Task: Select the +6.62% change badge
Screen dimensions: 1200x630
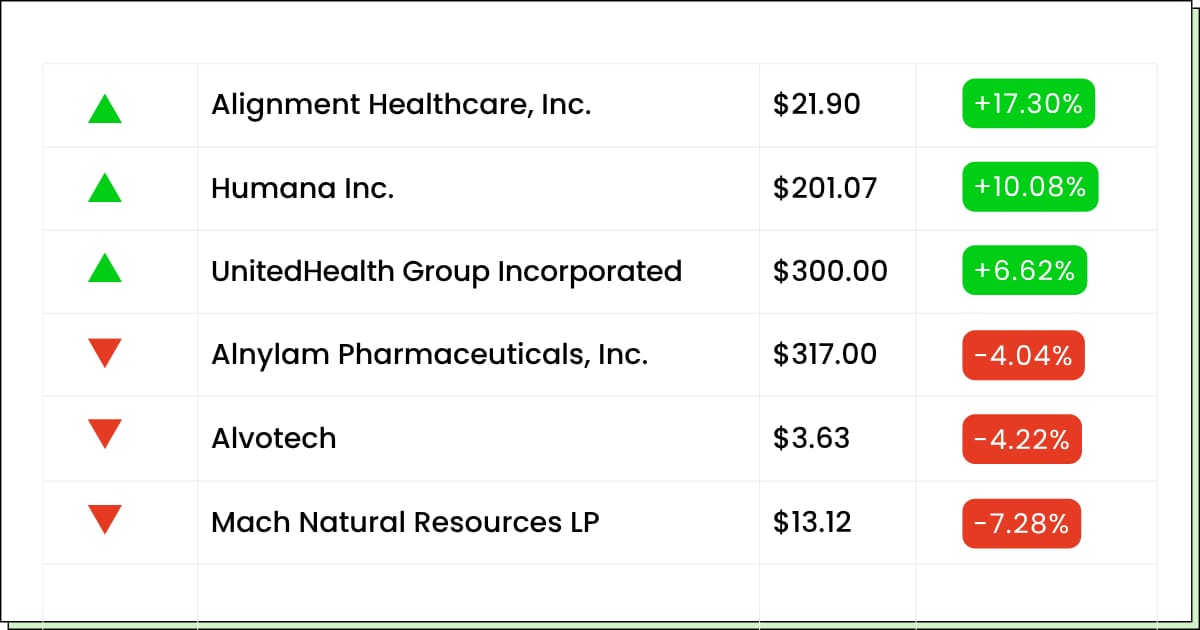Action: (x=1024, y=271)
